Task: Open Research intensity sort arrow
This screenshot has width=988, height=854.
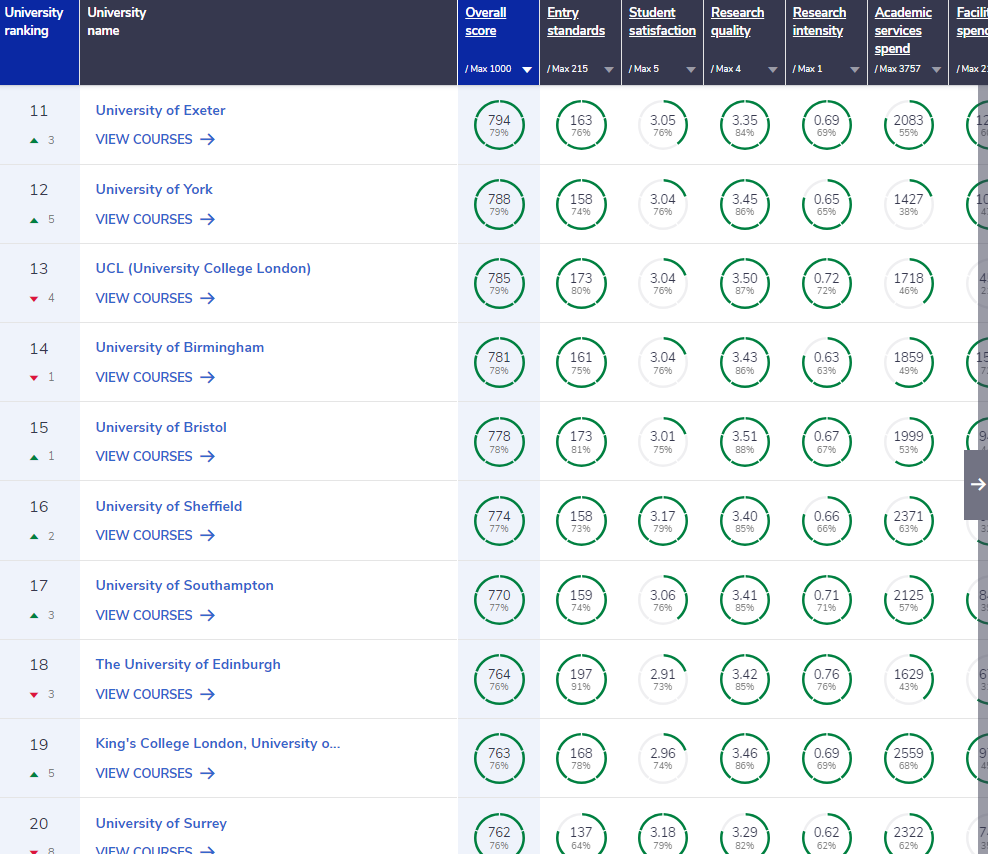Action: (x=854, y=70)
